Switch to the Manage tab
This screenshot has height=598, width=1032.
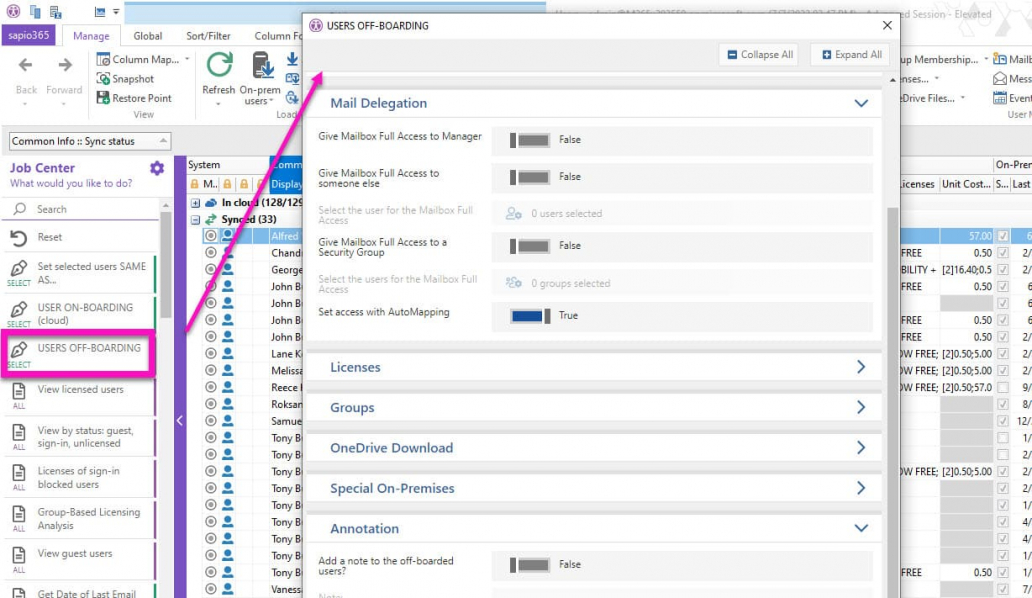pyautogui.click(x=91, y=36)
